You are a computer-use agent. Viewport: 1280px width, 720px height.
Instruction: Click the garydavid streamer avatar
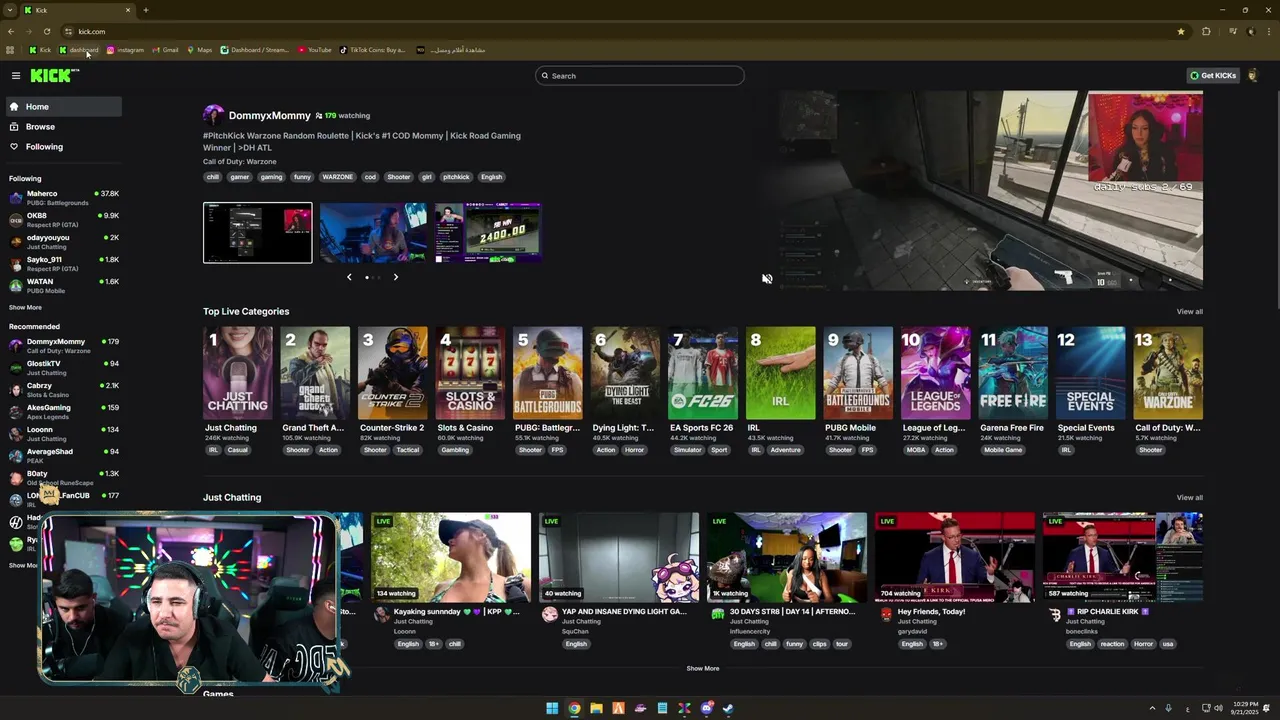886,615
